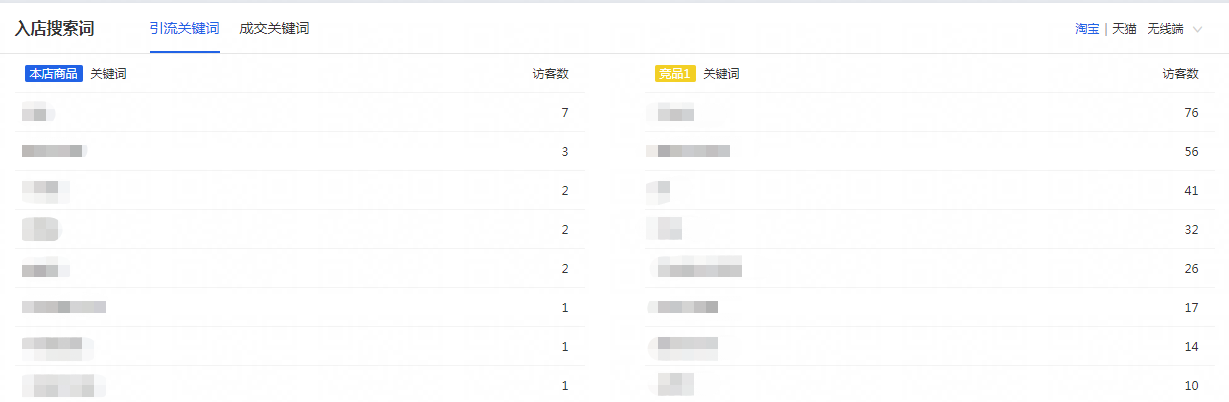
Task: Click the 关键词 header beside 竞品1
Action: [721, 74]
